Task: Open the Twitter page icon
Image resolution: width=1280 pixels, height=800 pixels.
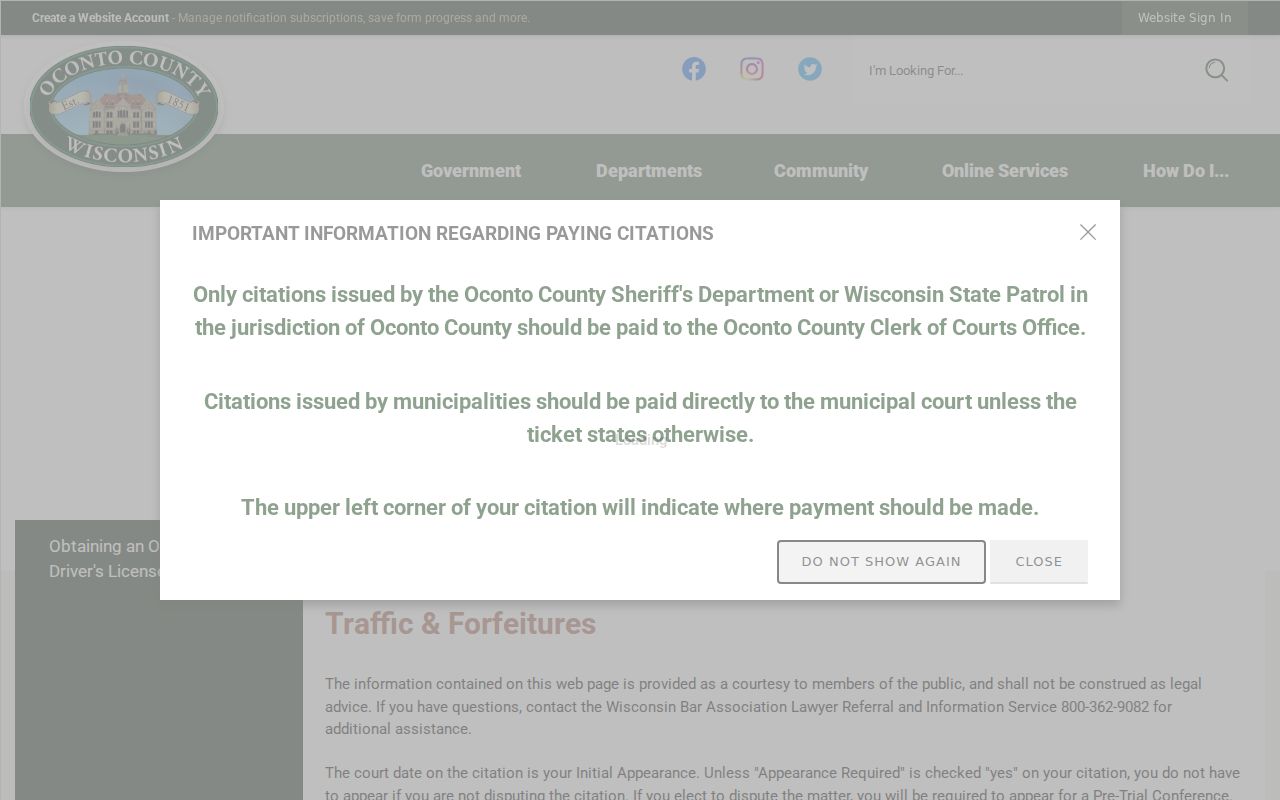Action: 810,69
